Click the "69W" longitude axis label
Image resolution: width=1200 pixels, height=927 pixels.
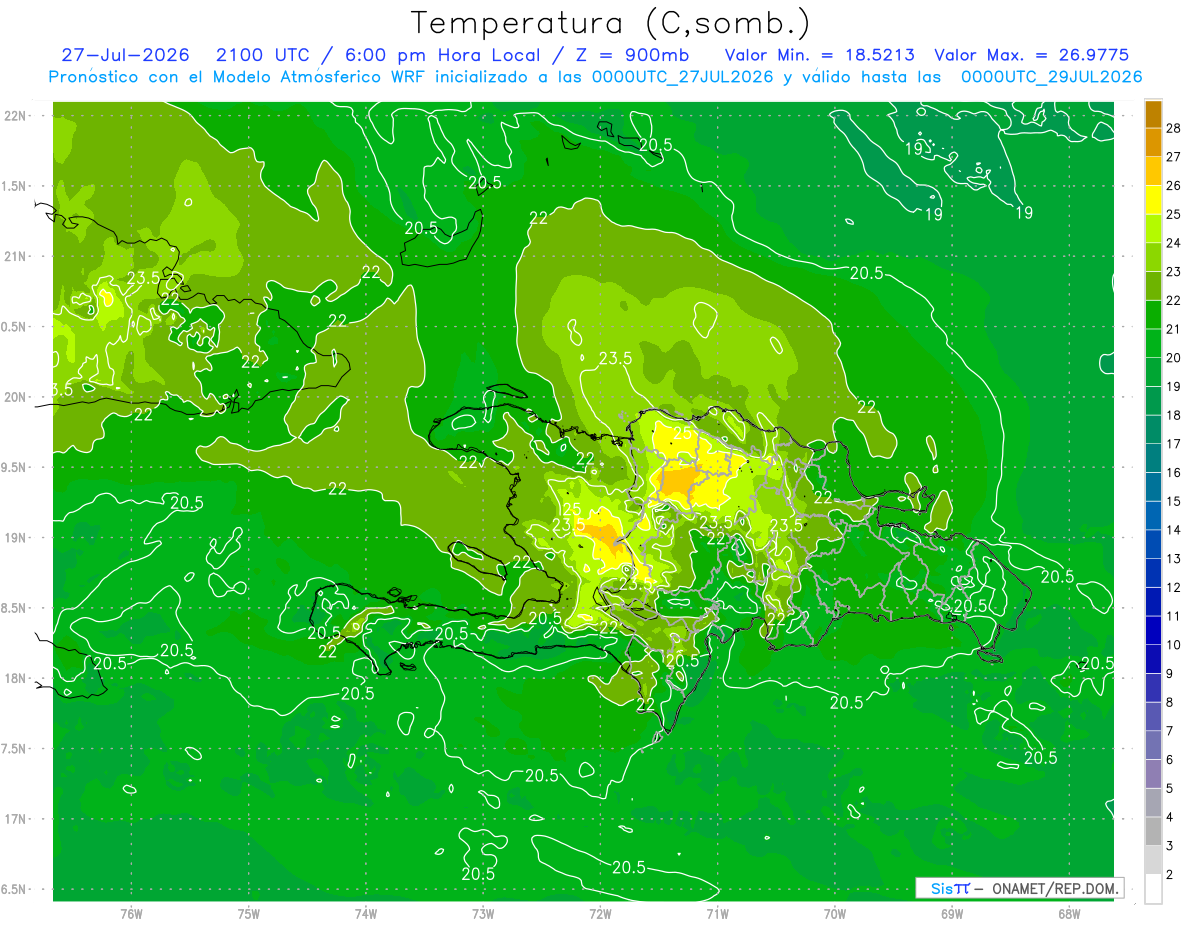(x=952, y=914)
